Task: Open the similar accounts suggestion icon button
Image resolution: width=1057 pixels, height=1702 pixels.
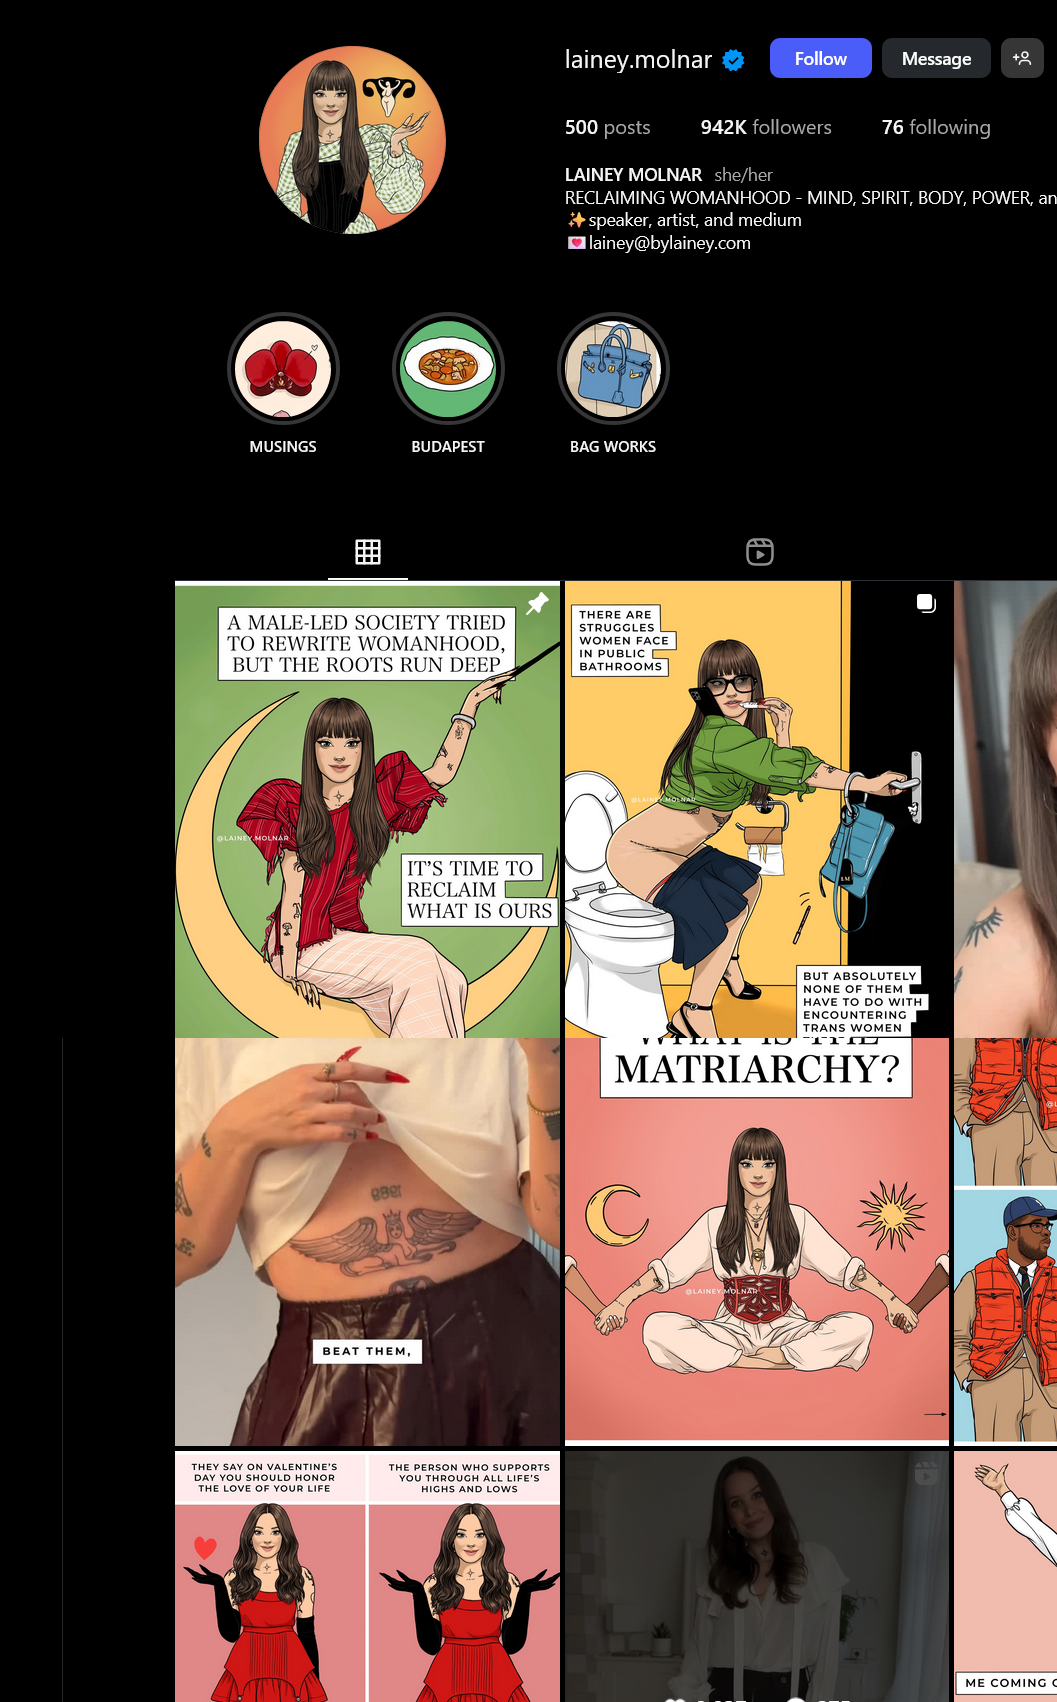Action: 1022,58
